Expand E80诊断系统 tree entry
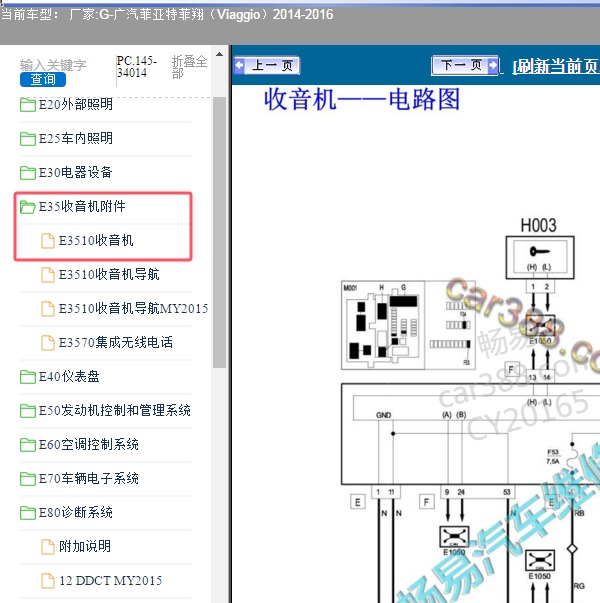 coord(75,512)
